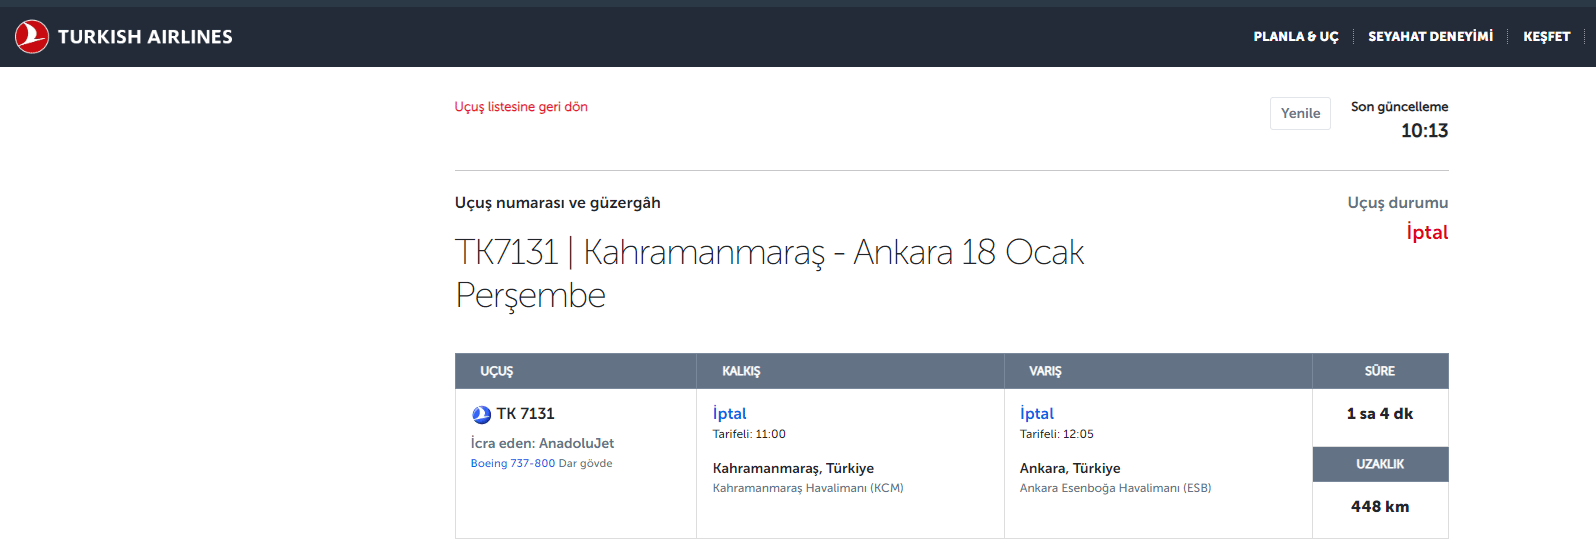This screenshot has height=556, width=1596.
Task: Click the Kahramanmaraş Havalimanı (KCM) airport text
Action: pos(807,489)
